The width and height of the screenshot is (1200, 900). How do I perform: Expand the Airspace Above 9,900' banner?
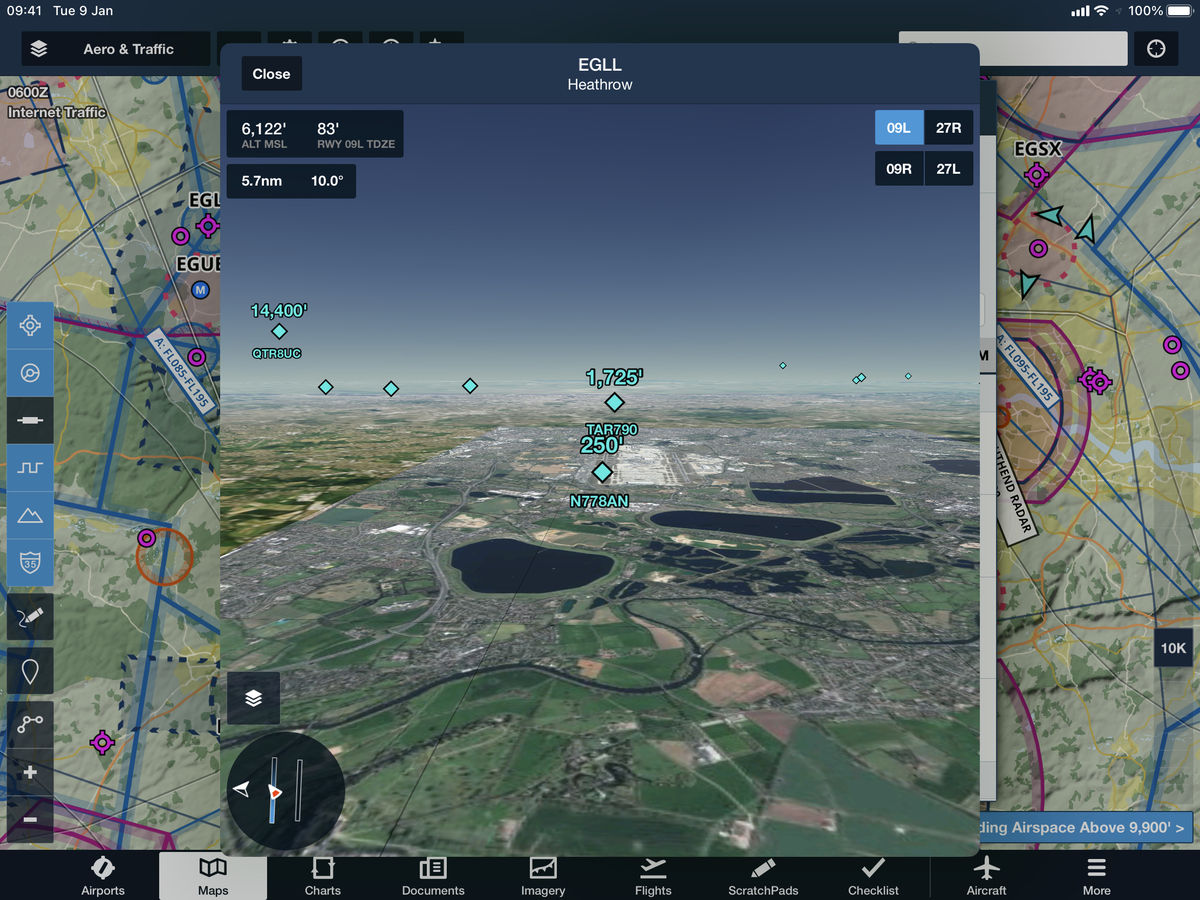1085,827
